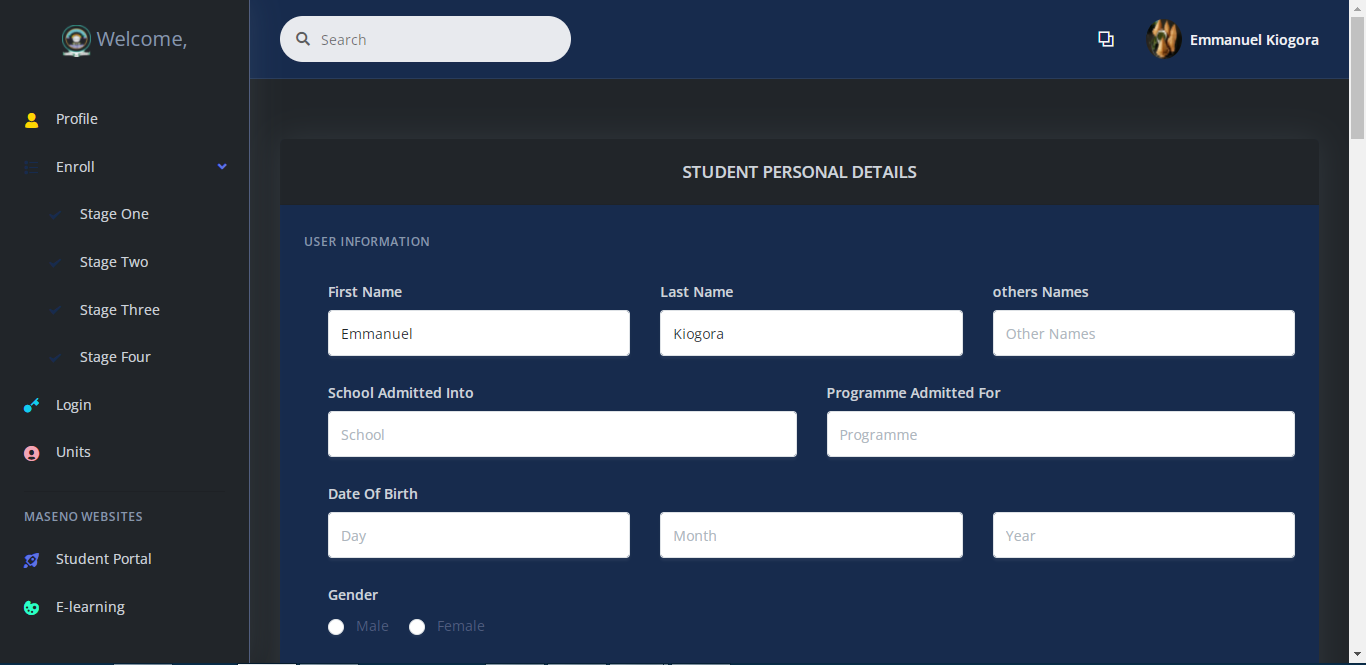Select the Female gender radio button
This screenshot has width=1366, height=665.
[x=417, y=627]
